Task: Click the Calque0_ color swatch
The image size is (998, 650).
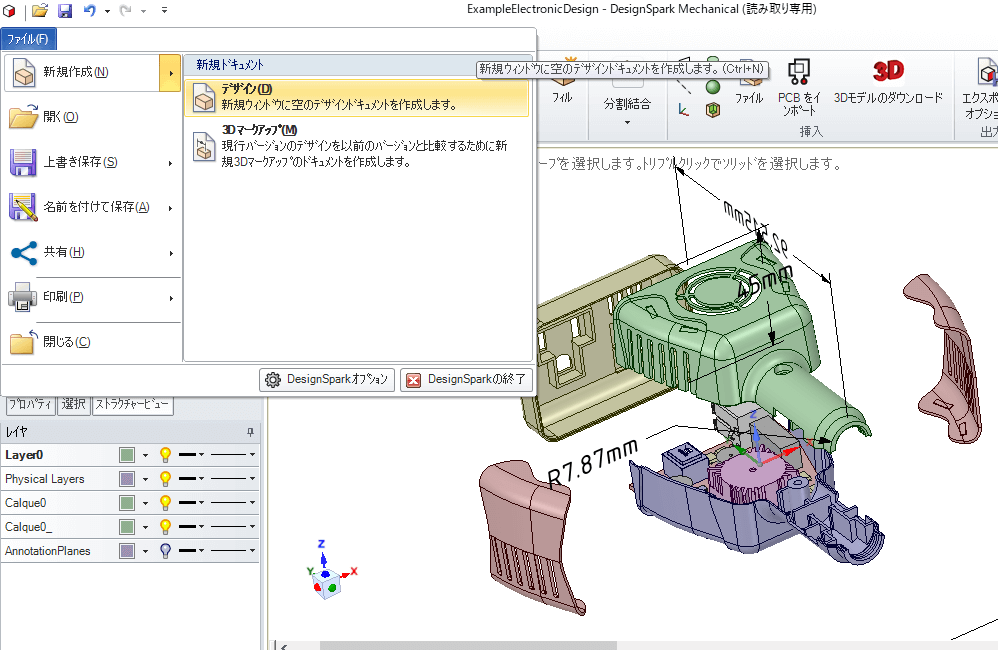Action: [x=127, y=527]
